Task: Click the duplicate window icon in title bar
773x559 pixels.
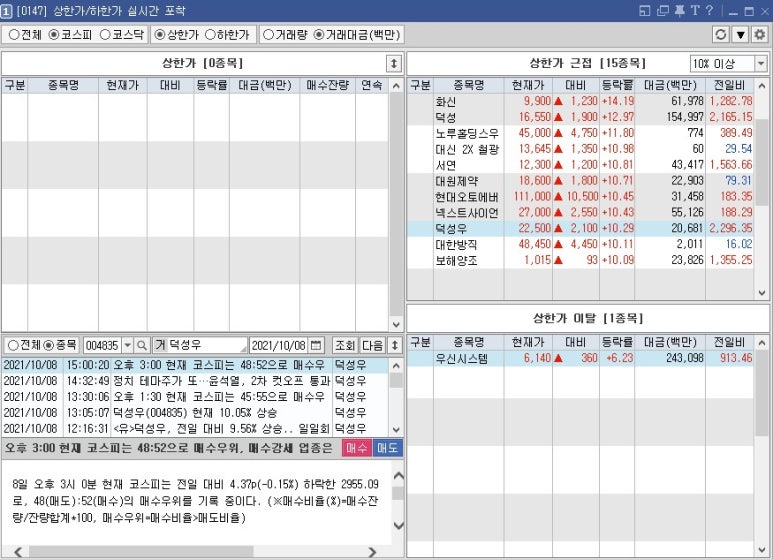Action: (663, 10)
